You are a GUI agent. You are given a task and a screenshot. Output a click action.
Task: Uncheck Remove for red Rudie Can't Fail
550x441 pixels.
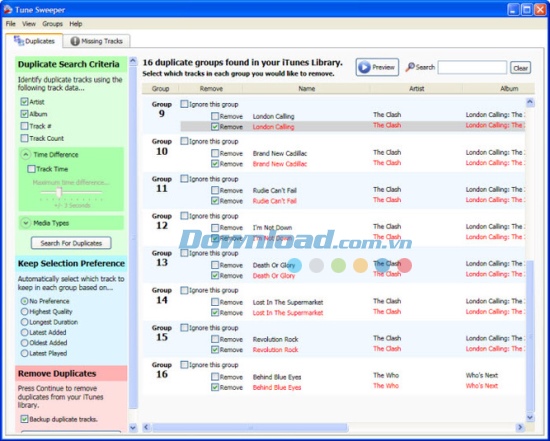point(215,201)
